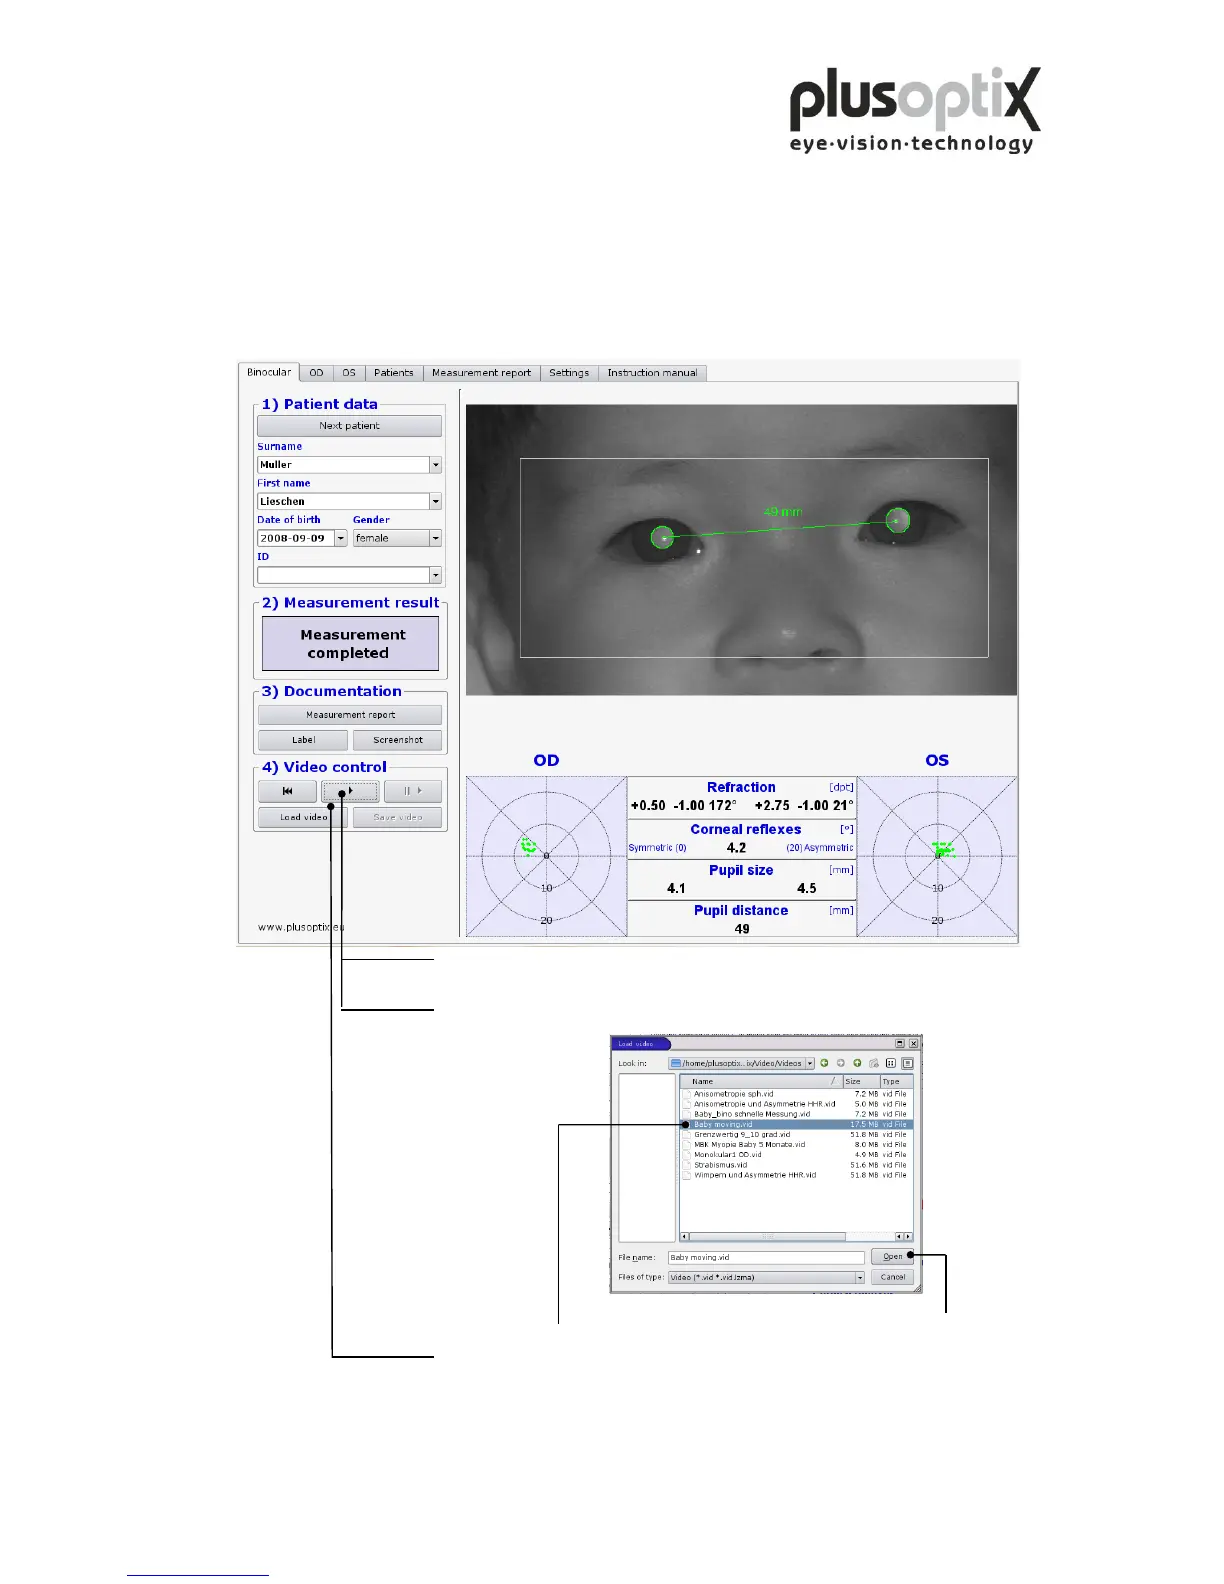This screenshot has height=1584, width=1224.
Task: Click the Screenshot button
Action: click(397, 740)
